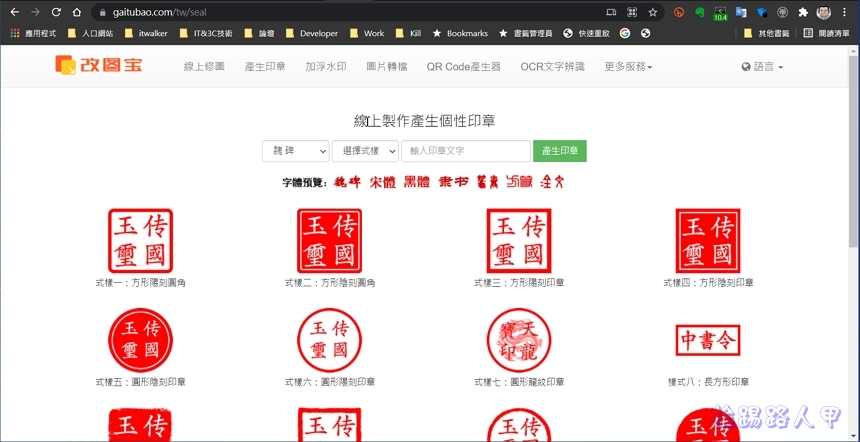The height and width of the screenshot is (442, 860).
Task: Open the starred Bookmarks shortcut
Action: 460,33
